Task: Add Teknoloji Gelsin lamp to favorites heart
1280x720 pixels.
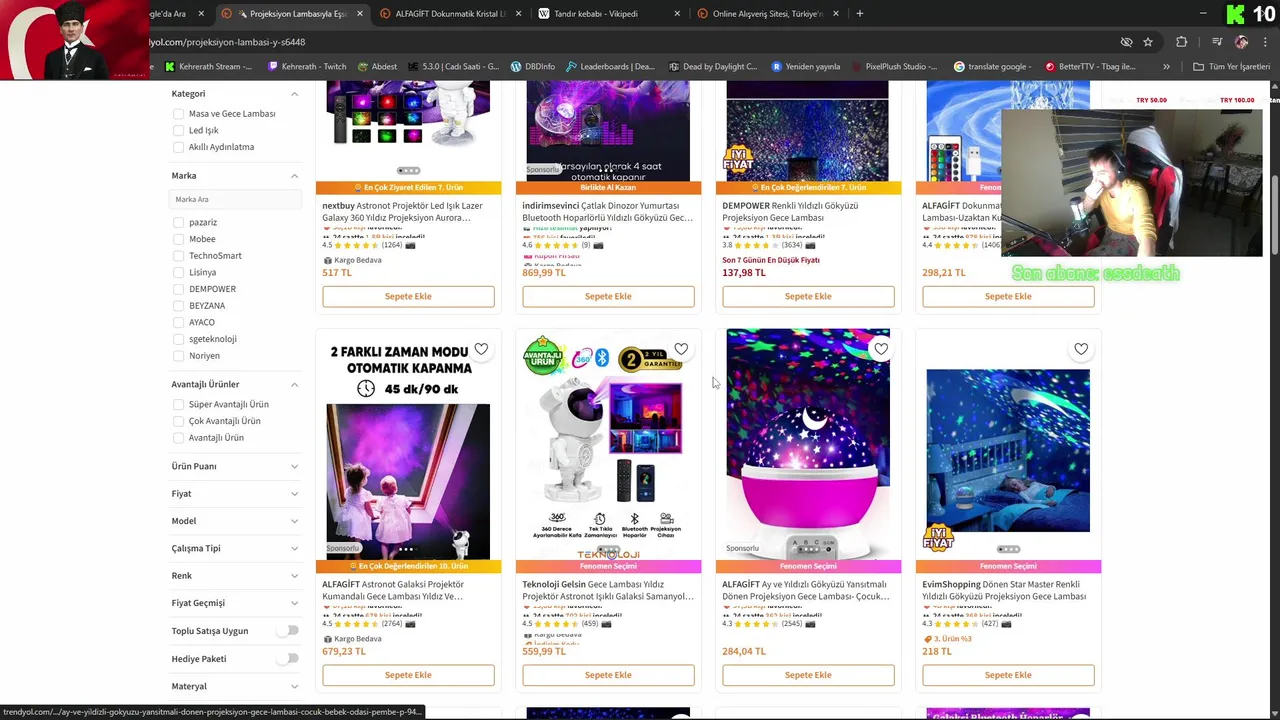Action: [681, 349]
